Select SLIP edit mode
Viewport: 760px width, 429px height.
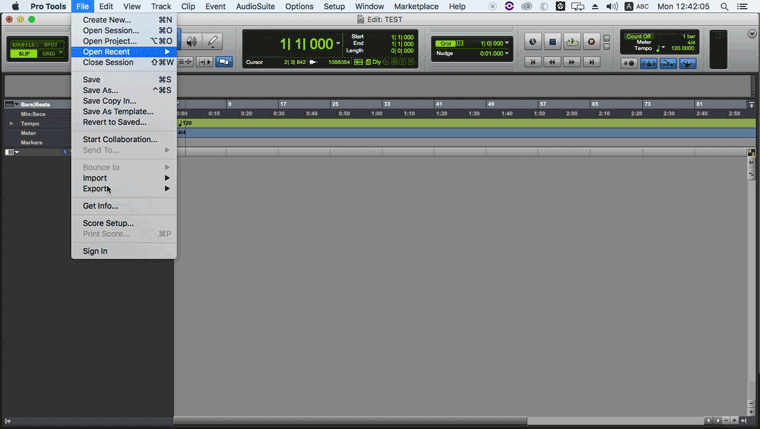pos(23,53)
